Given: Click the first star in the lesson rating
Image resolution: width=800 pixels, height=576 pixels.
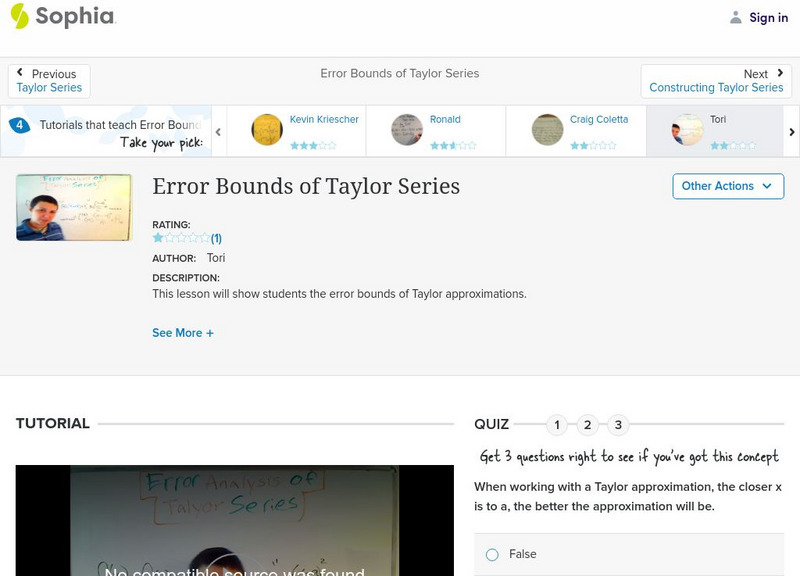Looking at the screenshot, I should tap(157, 238).
